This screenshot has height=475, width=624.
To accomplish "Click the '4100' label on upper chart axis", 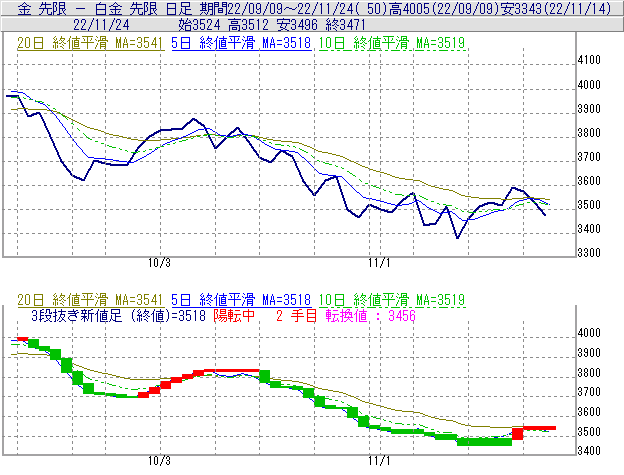I will pos(589,60).
